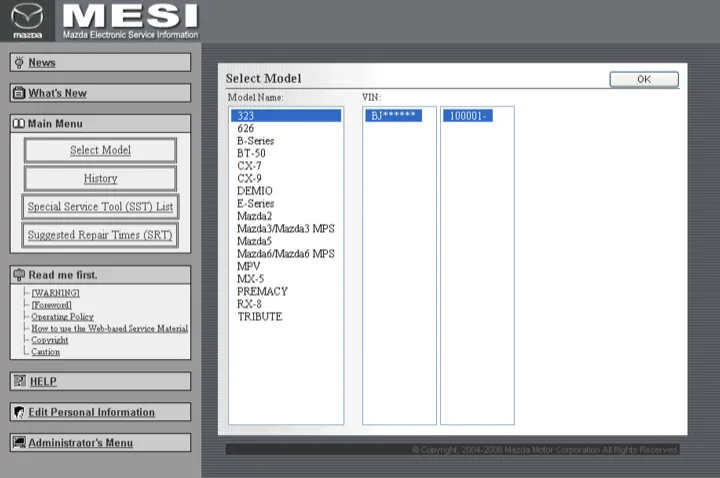This screenshot has height=478, width=720.
Task: Open the [WARNING] link
Action: pyautogui.click(x=56, y=293)
